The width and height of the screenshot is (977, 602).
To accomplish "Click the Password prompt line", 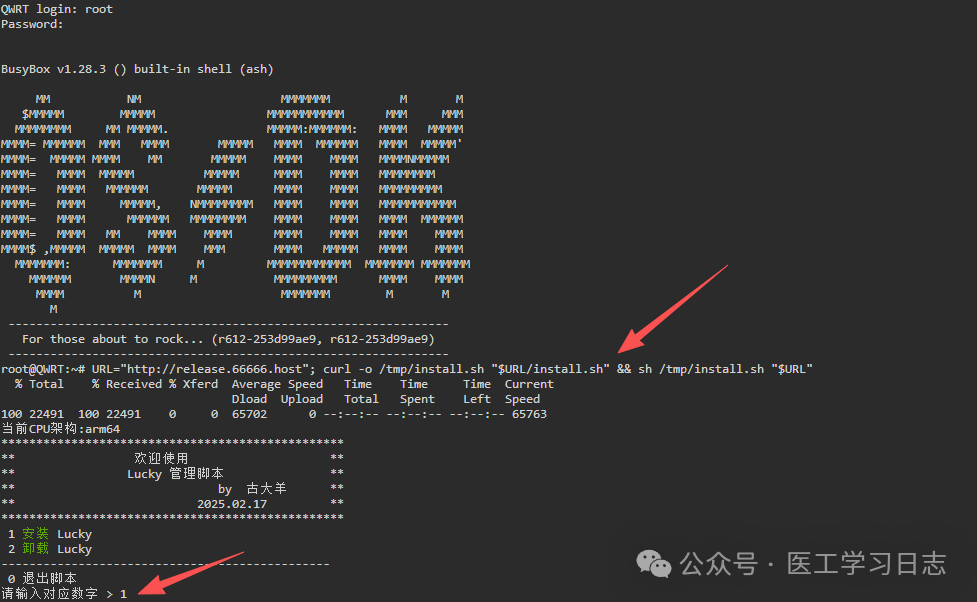I will 32,24.
